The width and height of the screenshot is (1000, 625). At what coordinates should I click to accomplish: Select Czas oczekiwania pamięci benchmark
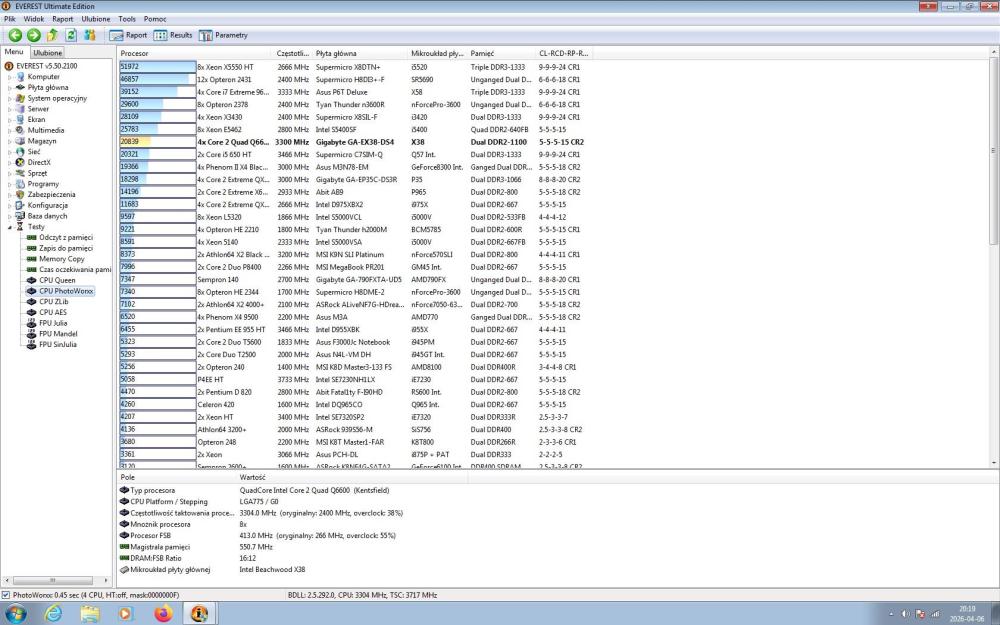75,270
